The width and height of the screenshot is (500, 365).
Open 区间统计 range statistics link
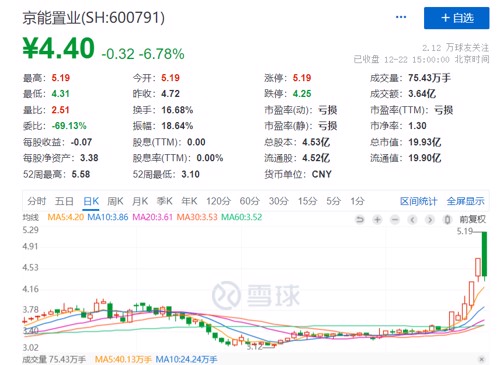tap(418, 201)
